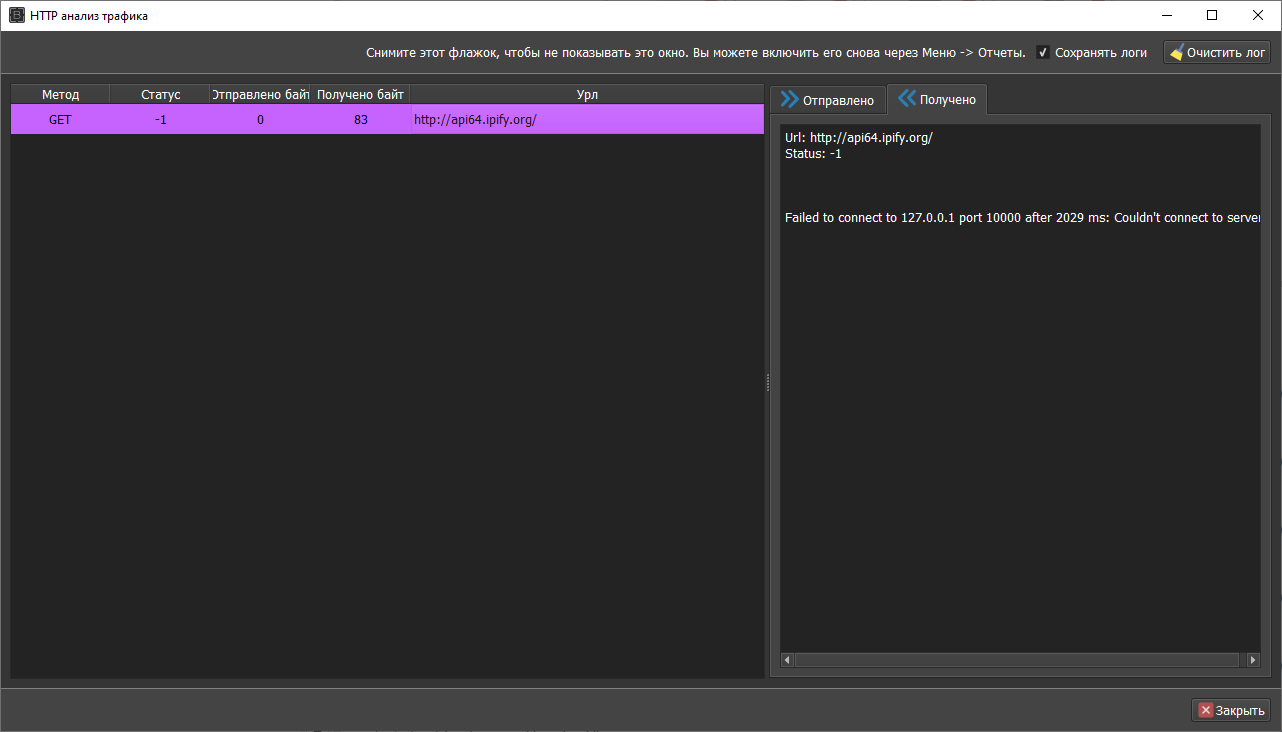Click the scrollbar right arrow in response panel
The height and width of the screenshot is (732, 1282).
tap(1253, 660)
